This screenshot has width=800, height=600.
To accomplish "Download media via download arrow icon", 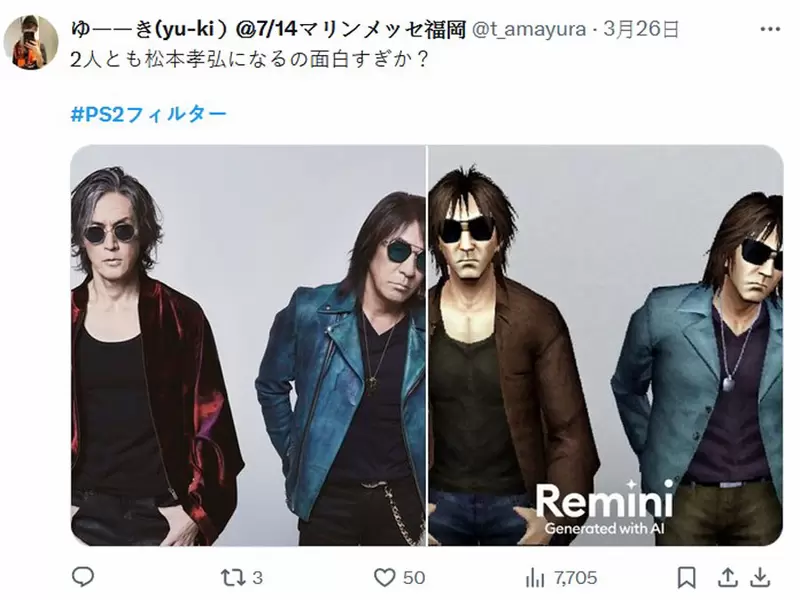I will tap(760, 577).
